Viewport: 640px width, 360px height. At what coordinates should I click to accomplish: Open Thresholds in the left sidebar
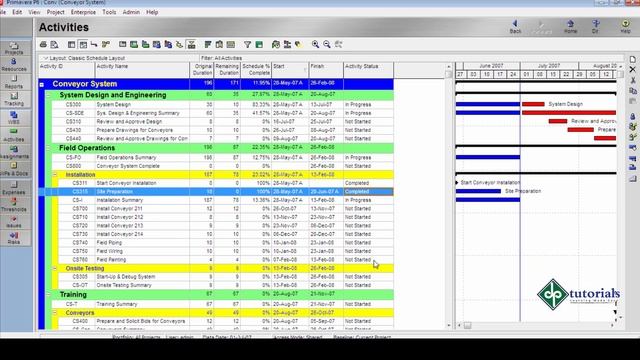click(14, 205)
